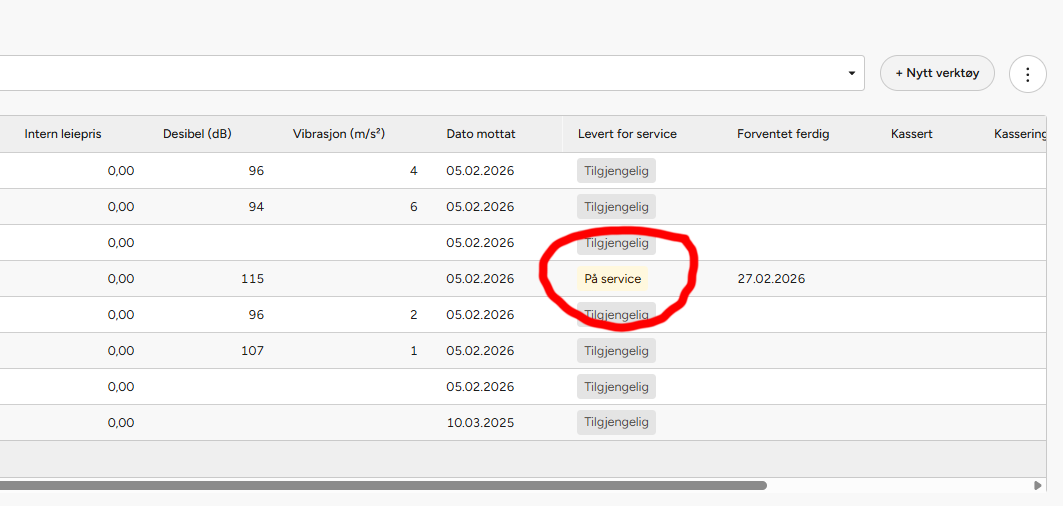Click "Tilgjengelig" badge in the 10.03.2025 row
The width and height of the screenshot is (1063, 506).
coord(616,423)
